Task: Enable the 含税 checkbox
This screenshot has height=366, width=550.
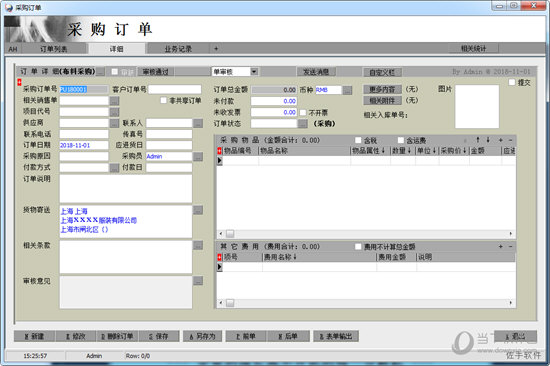Action: (x=358, y=140)
